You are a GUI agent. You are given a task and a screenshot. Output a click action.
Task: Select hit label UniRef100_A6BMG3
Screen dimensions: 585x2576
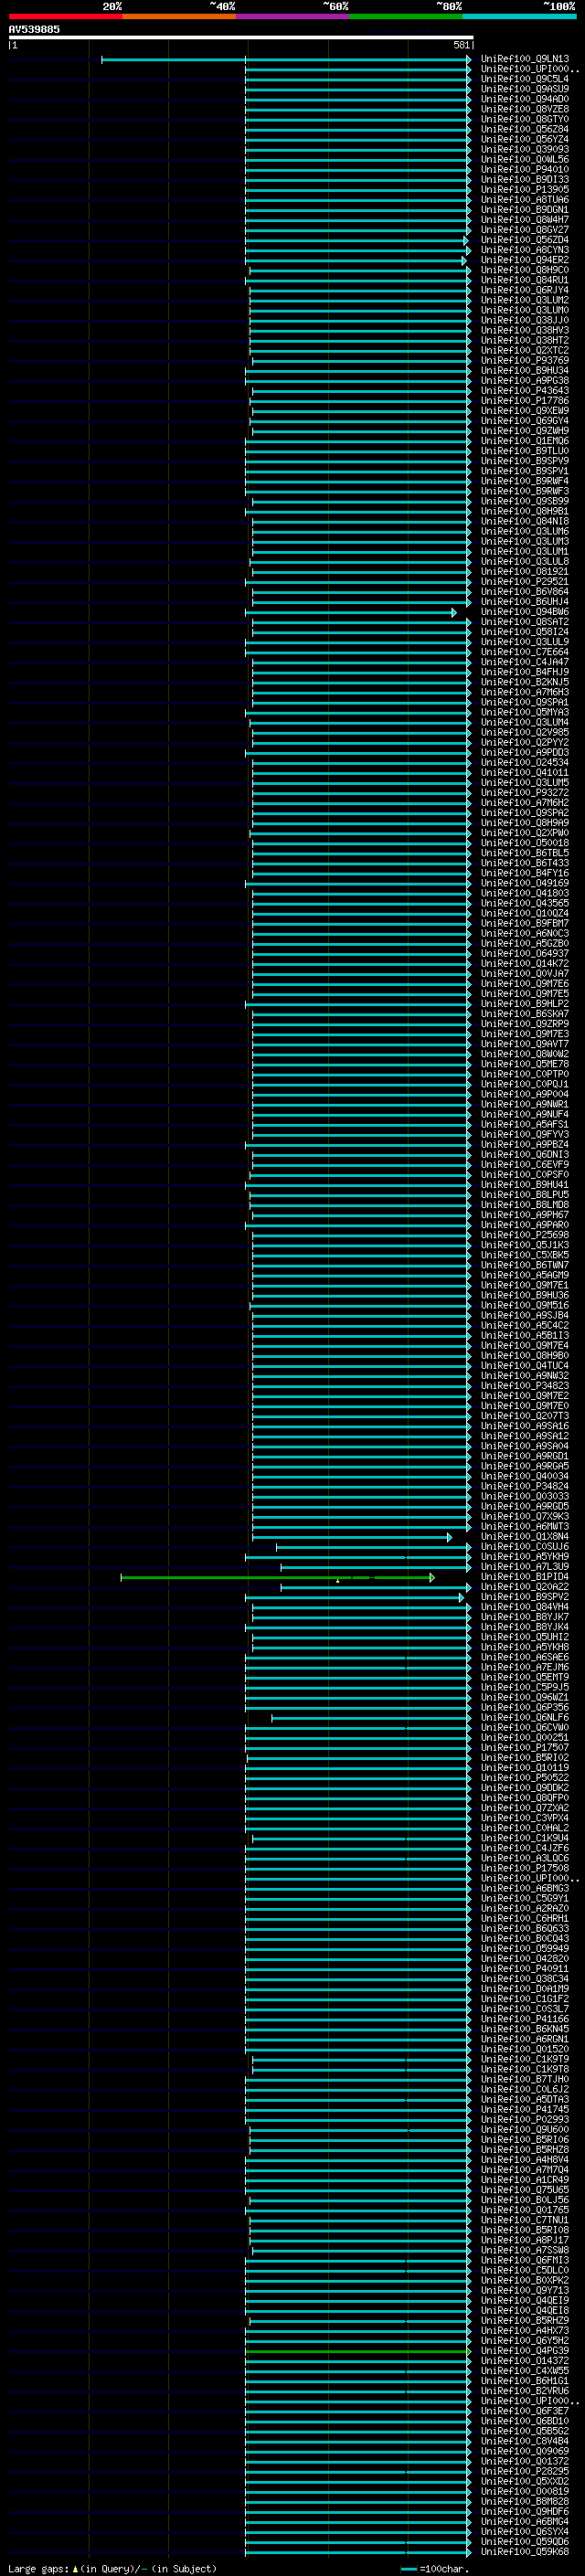click(524, 1889)
